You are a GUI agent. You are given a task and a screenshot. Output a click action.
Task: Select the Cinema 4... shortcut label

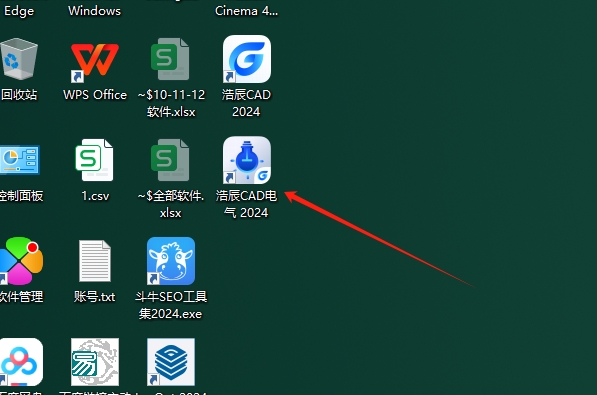[x=246, y=11]
